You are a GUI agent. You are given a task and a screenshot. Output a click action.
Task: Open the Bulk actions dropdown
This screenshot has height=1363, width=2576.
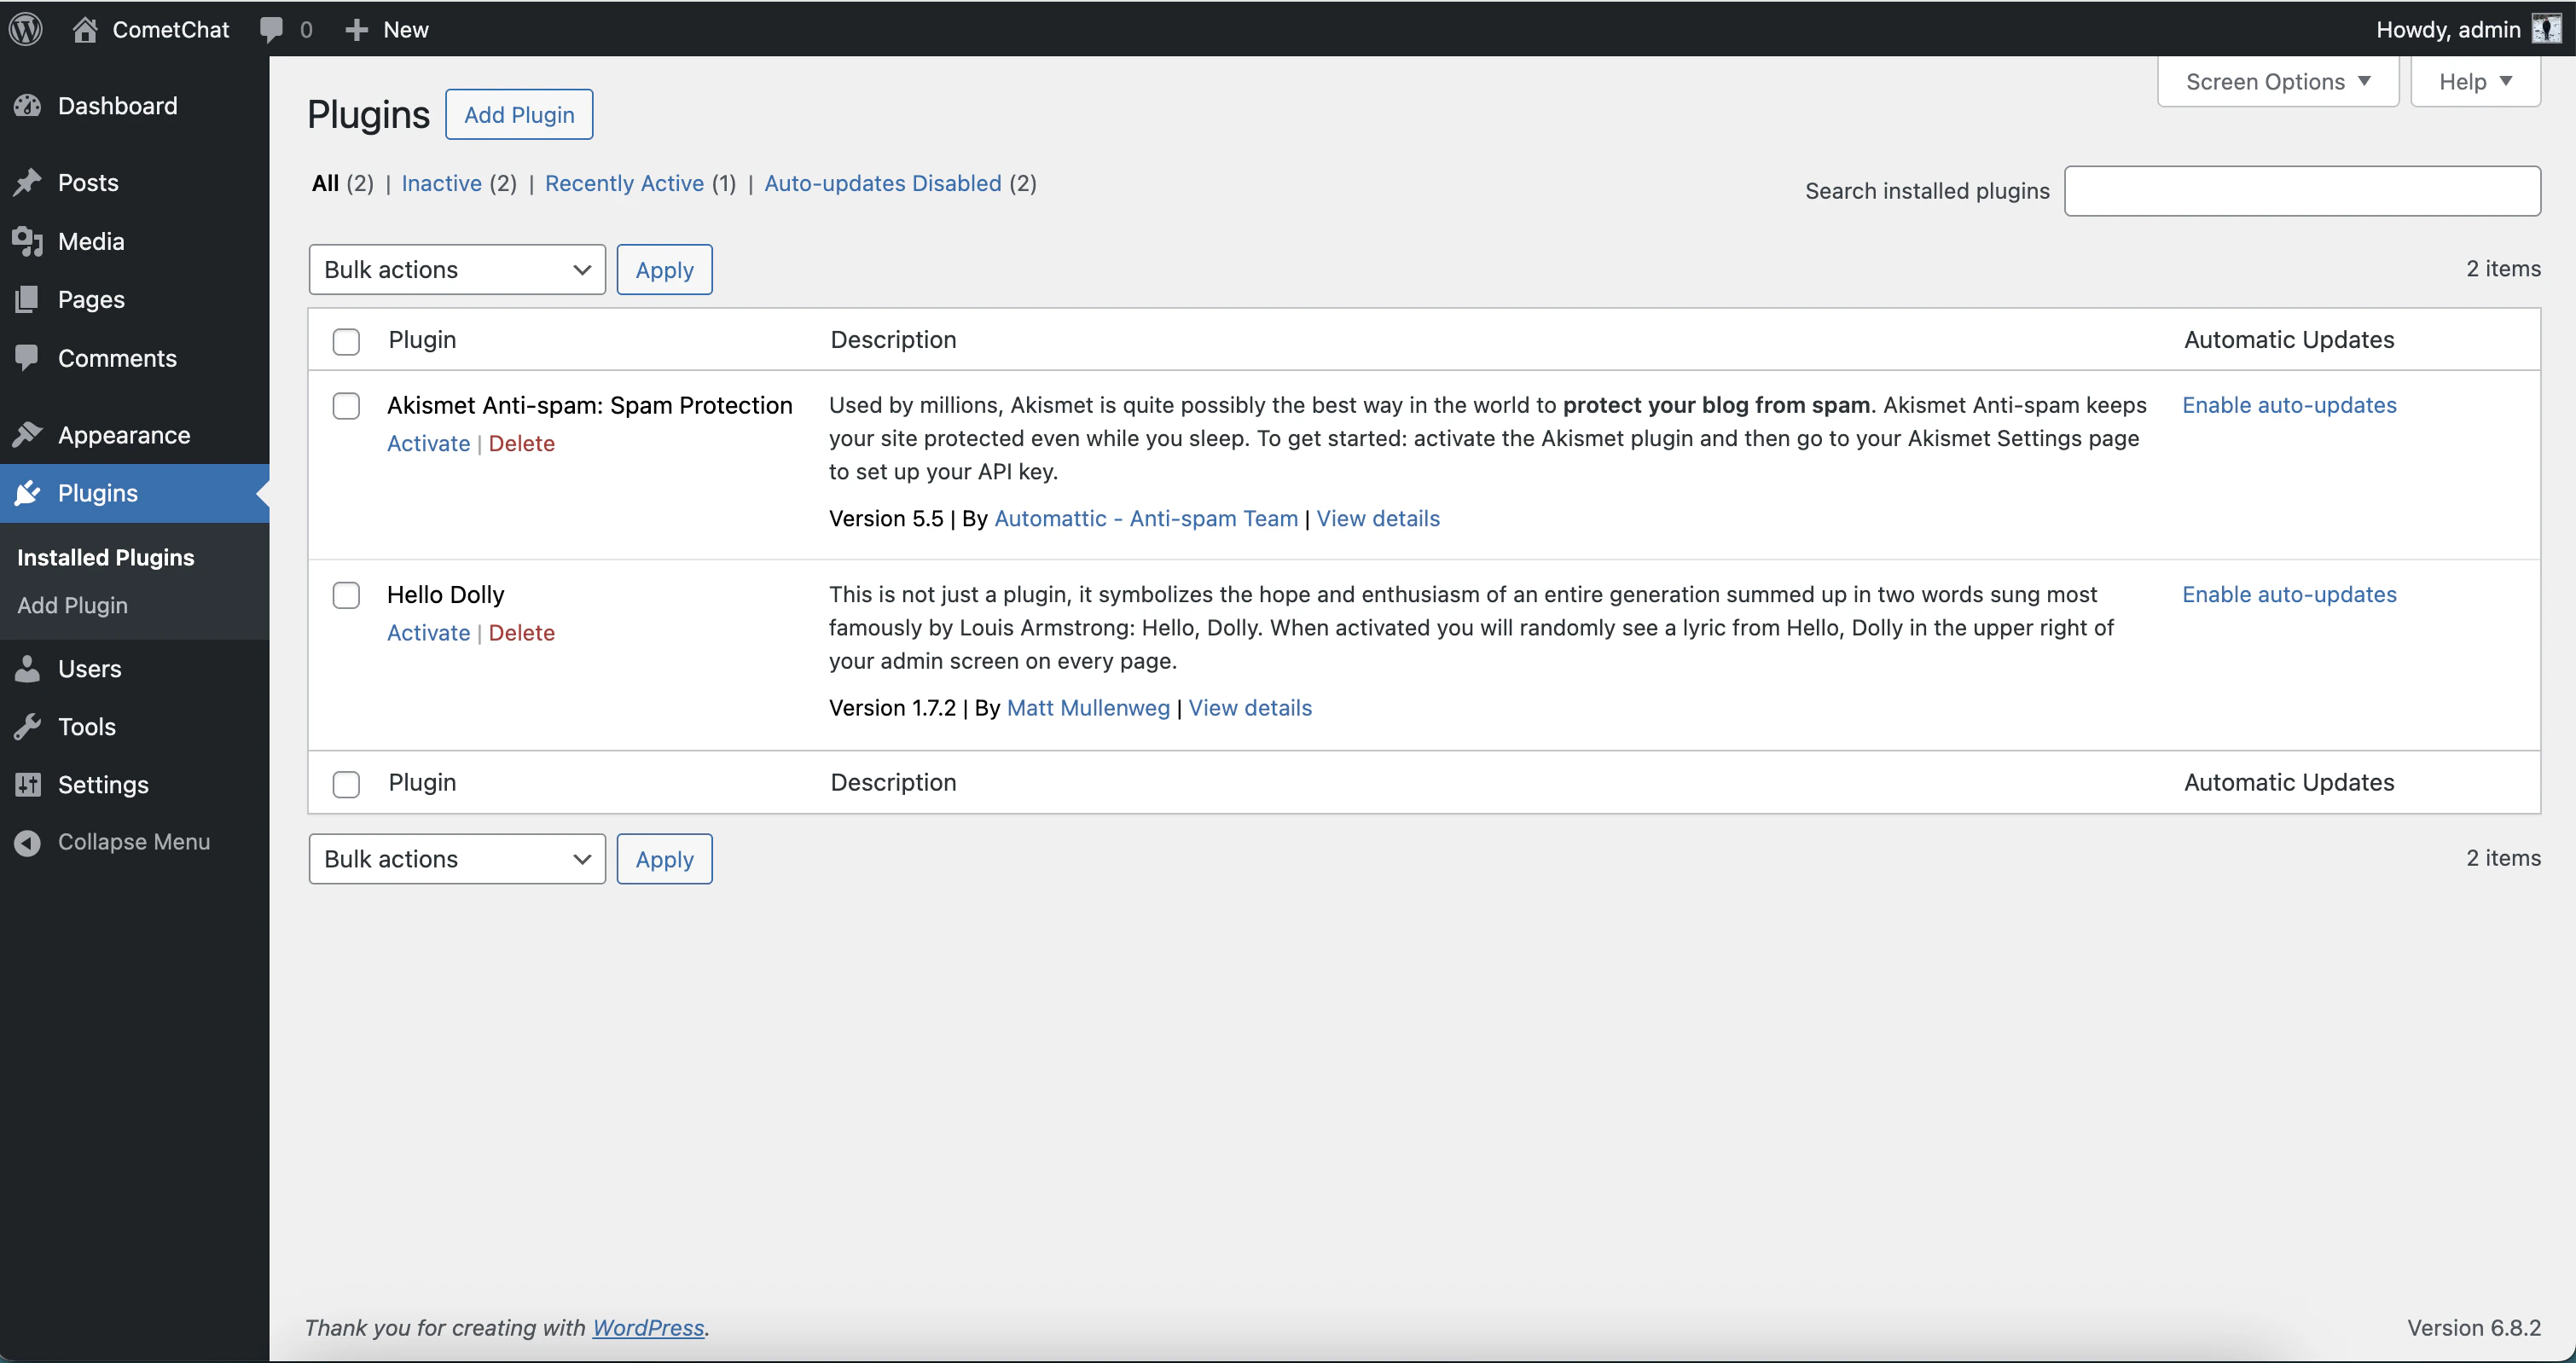(457, 268)
